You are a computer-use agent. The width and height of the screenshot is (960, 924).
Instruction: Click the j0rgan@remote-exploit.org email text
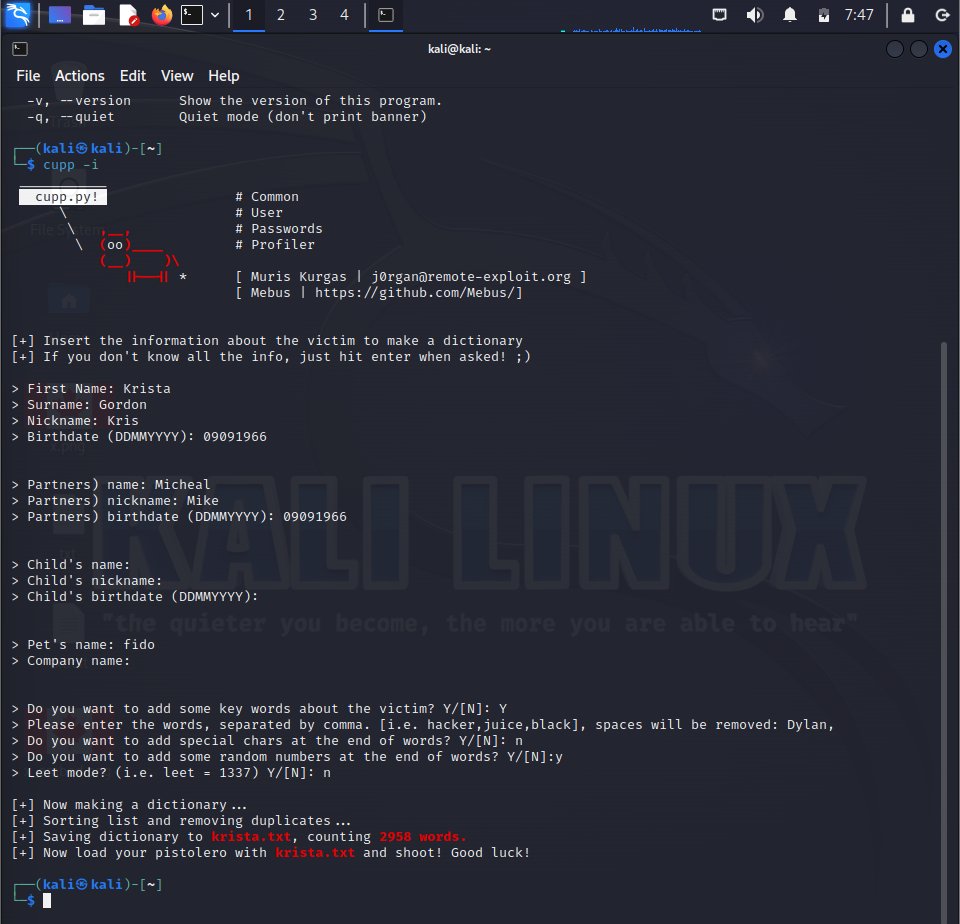pos(471,277)
